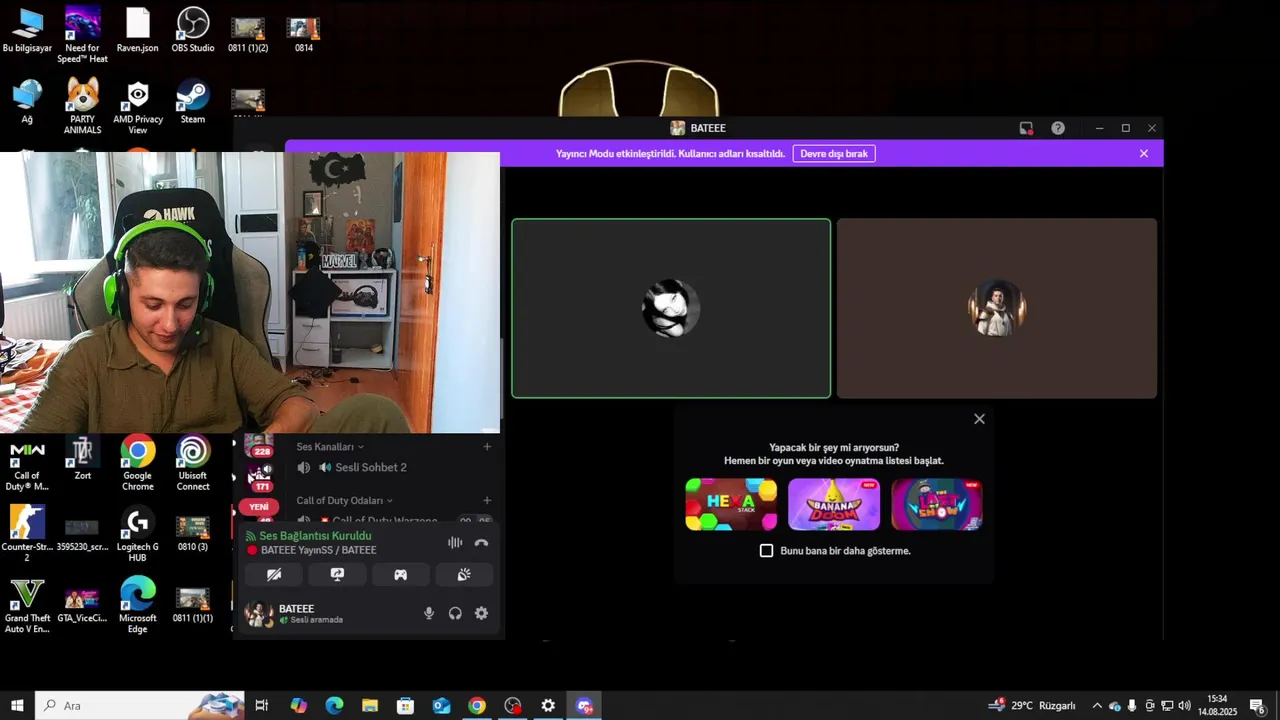
Task: Disconnect from Discord voice call
Action: coord(481,543)
